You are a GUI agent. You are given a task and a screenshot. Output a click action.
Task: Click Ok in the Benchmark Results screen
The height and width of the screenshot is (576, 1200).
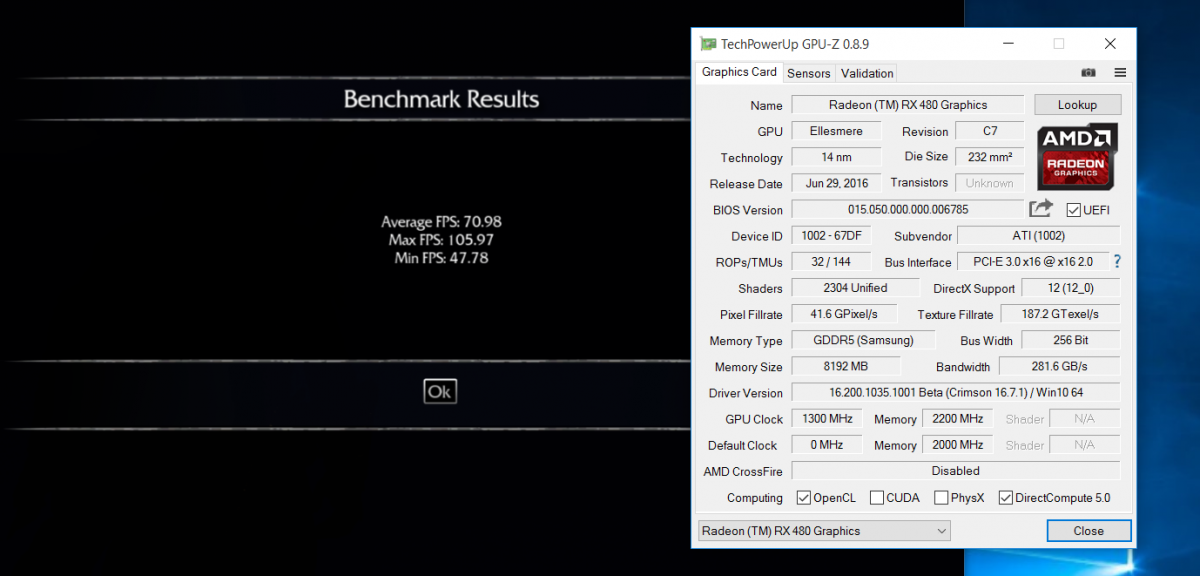[439, 391]
